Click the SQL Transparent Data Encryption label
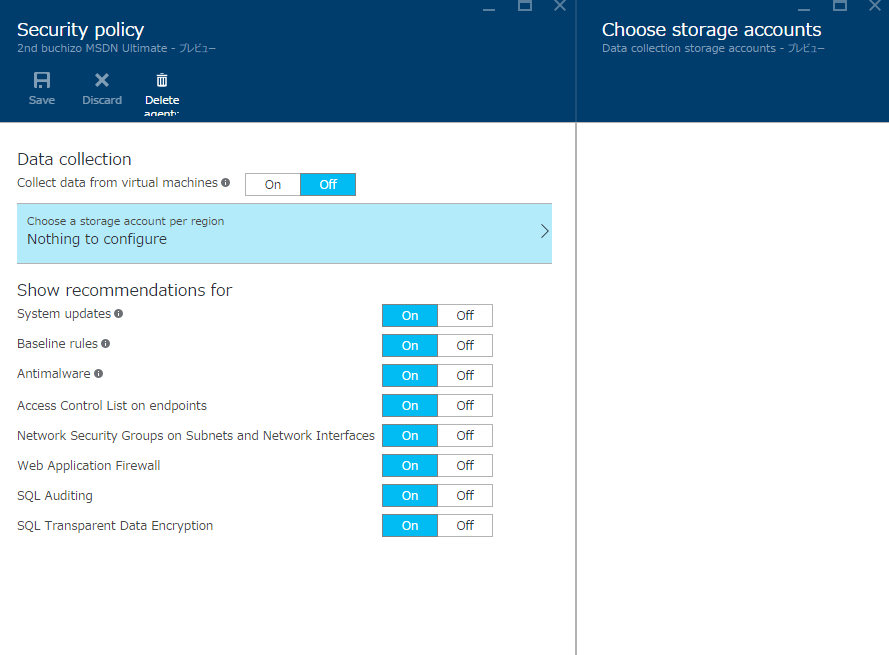This screenshot has height=655, width=889. pyautogui.click(x=115, y=526)
